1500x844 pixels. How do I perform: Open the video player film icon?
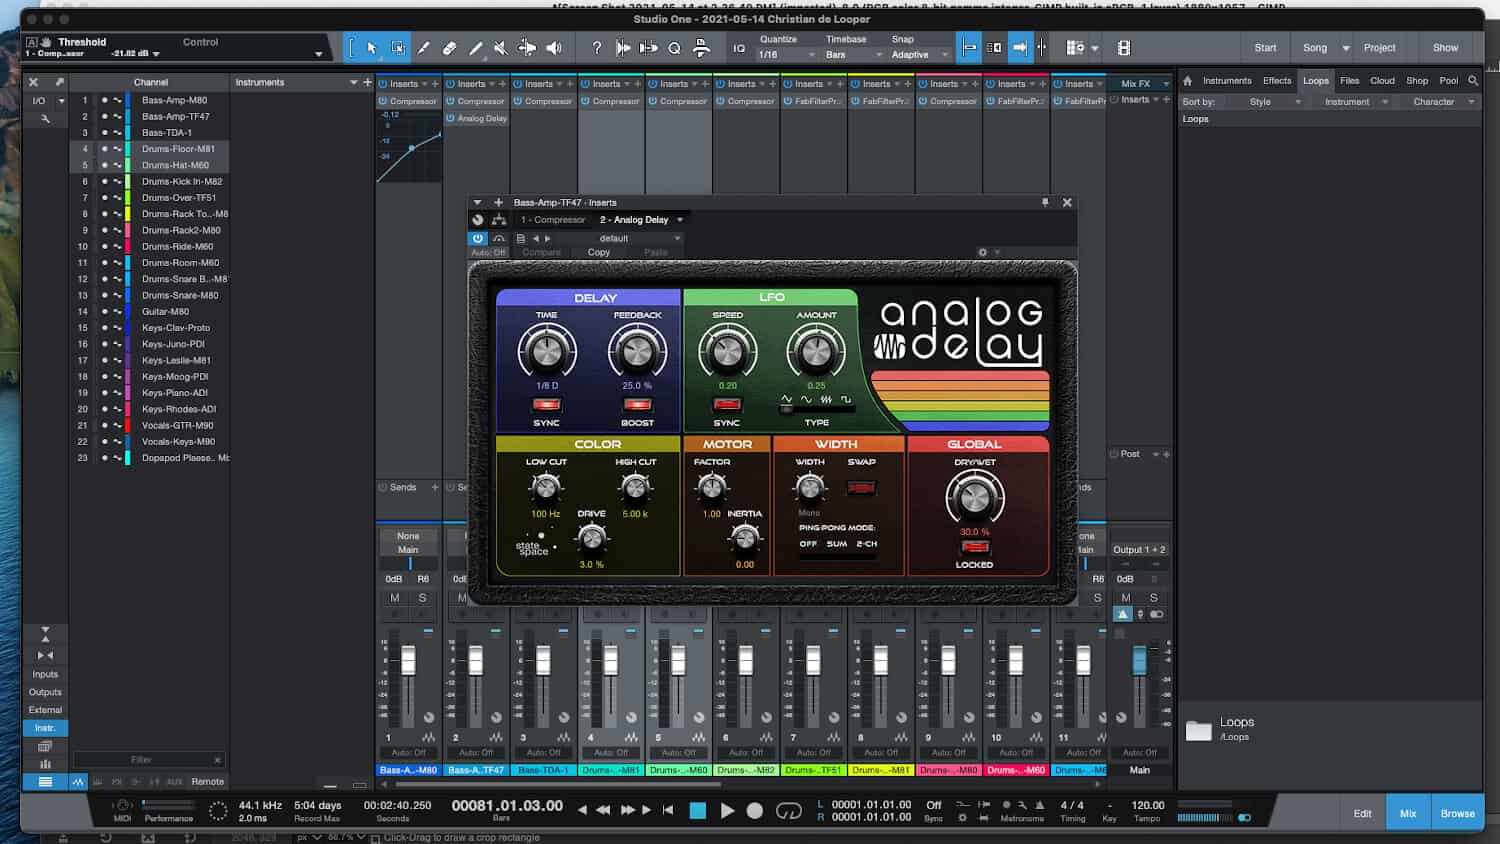(x=1124, y=47)
